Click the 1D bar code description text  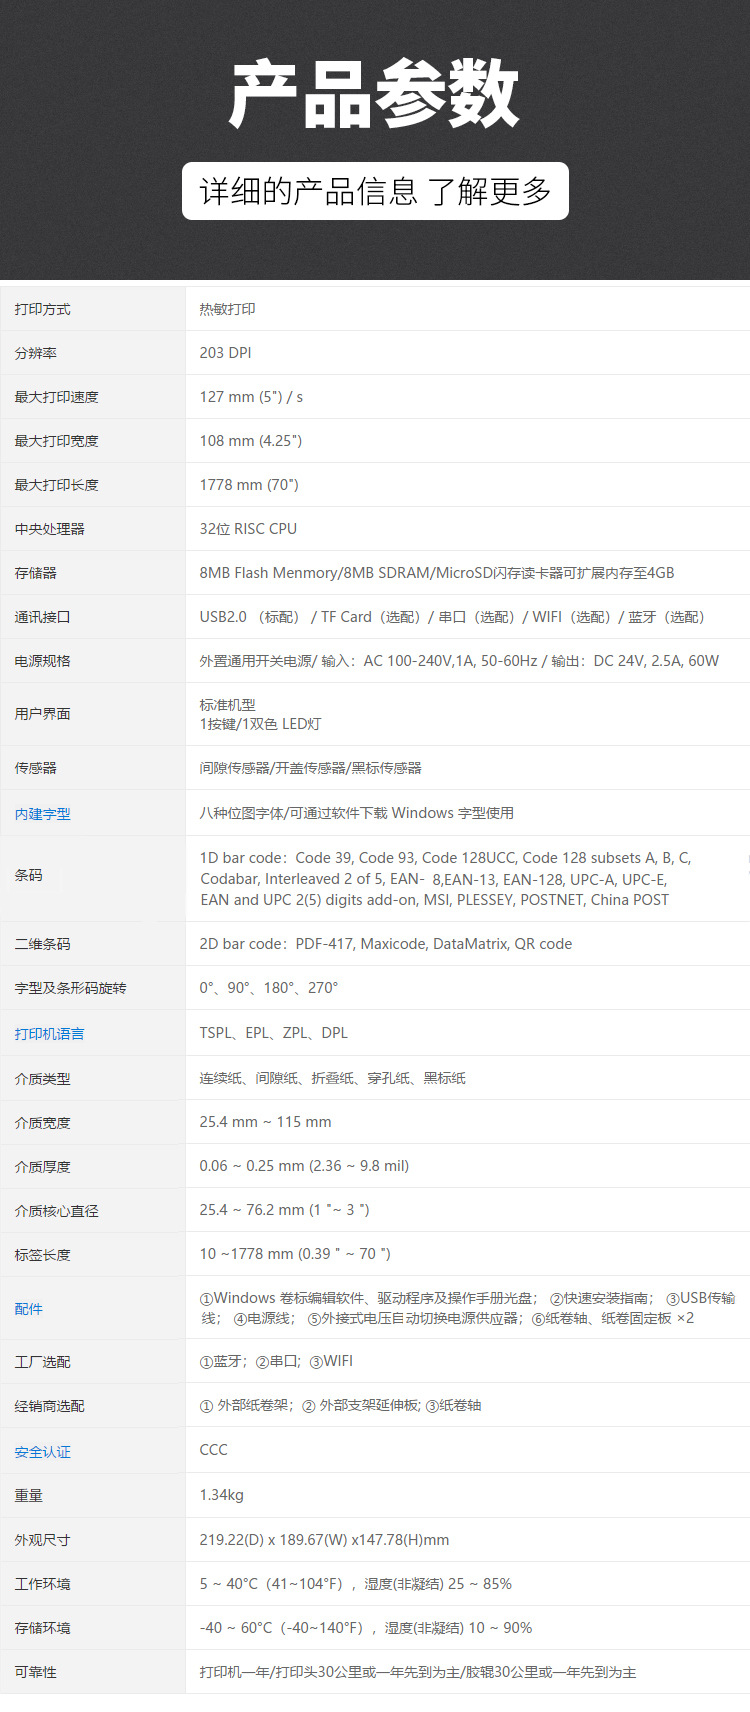click(445, 879)
